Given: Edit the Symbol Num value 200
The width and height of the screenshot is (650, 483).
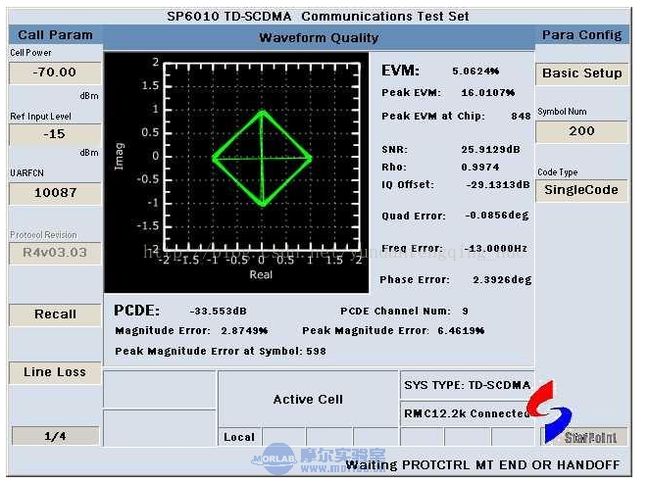Looking at the screenshot, I should 582,131.
